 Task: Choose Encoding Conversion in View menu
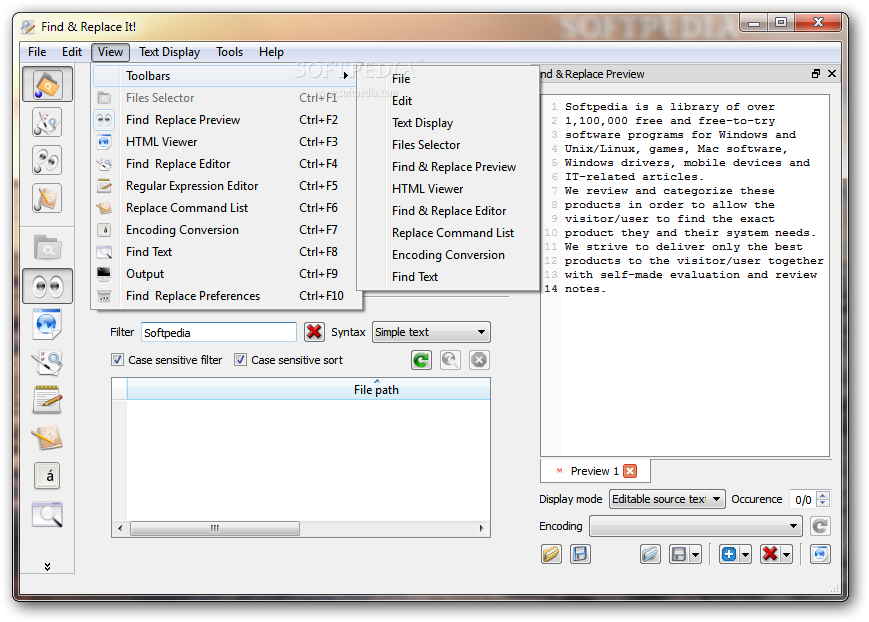point(227,230)
